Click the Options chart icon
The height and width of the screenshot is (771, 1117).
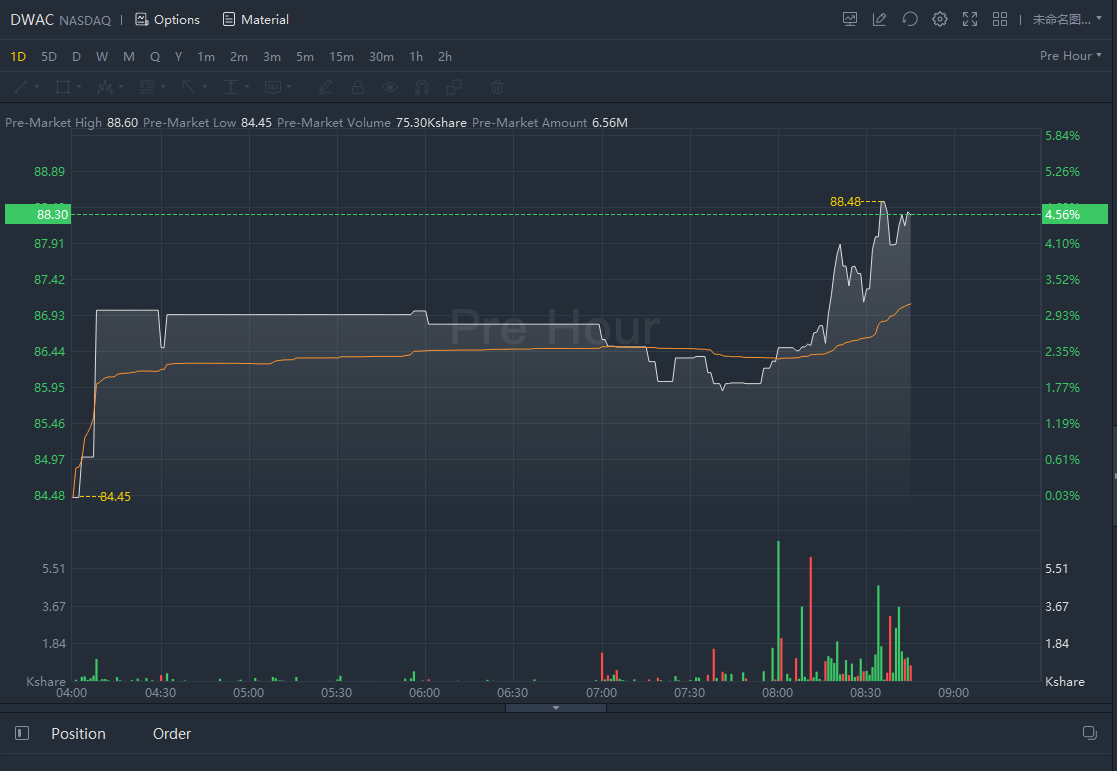pyautogui.click(x=142, y=19)
